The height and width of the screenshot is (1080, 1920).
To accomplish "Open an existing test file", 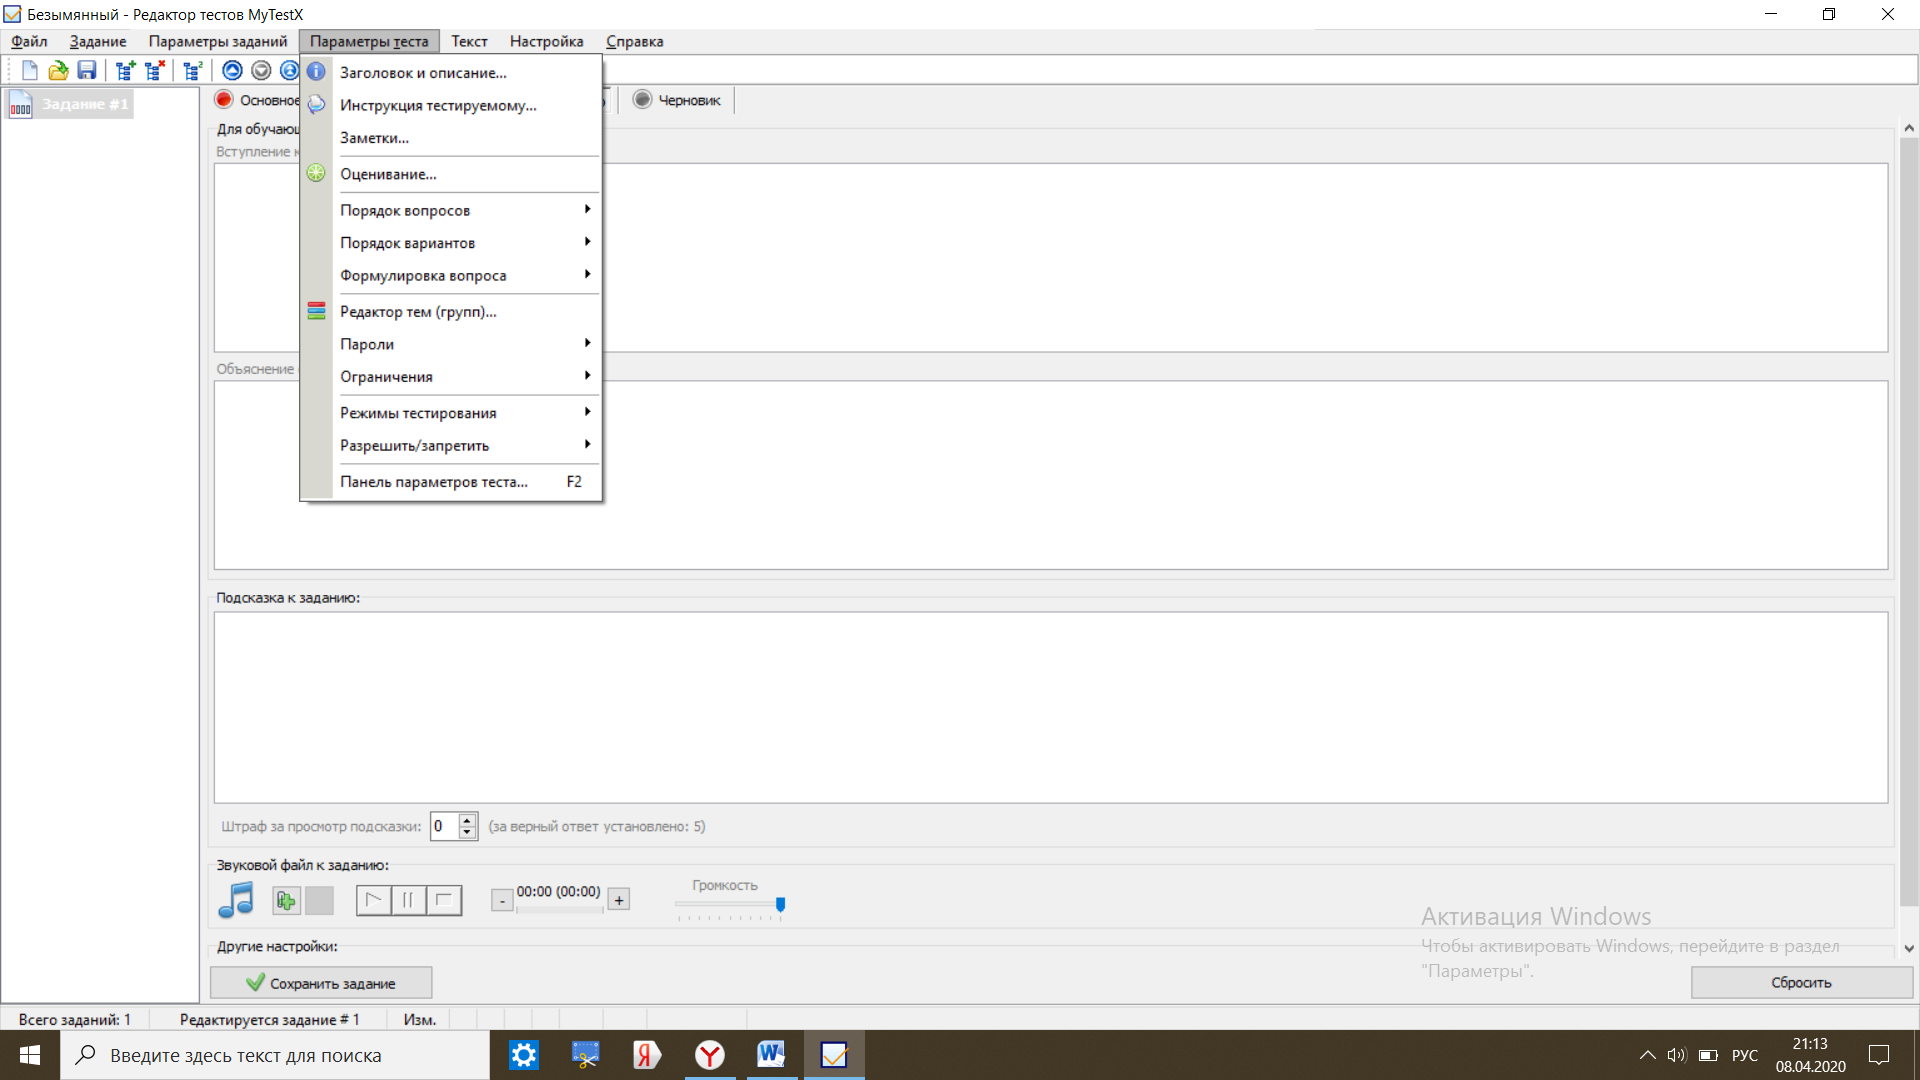I will pyautogui.click(x=58, y=70).
